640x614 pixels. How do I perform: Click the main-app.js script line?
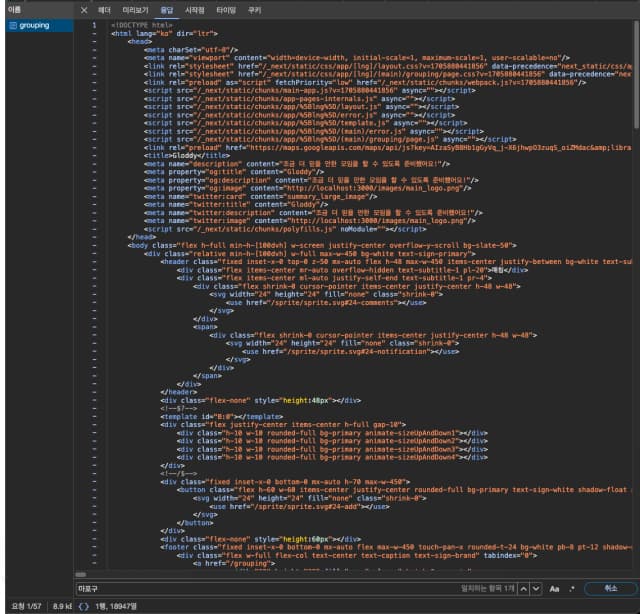click(309, 91)
